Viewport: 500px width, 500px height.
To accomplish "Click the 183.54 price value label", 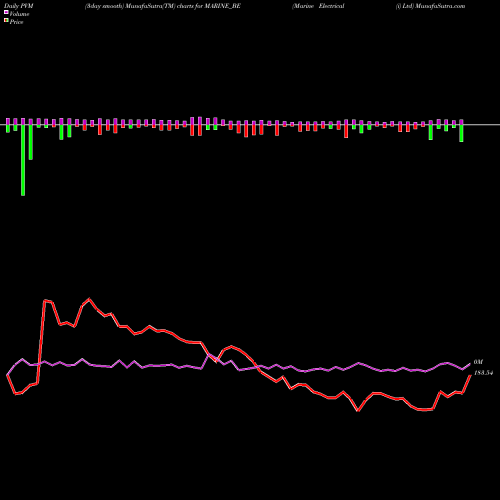I will tap(483, 373).
